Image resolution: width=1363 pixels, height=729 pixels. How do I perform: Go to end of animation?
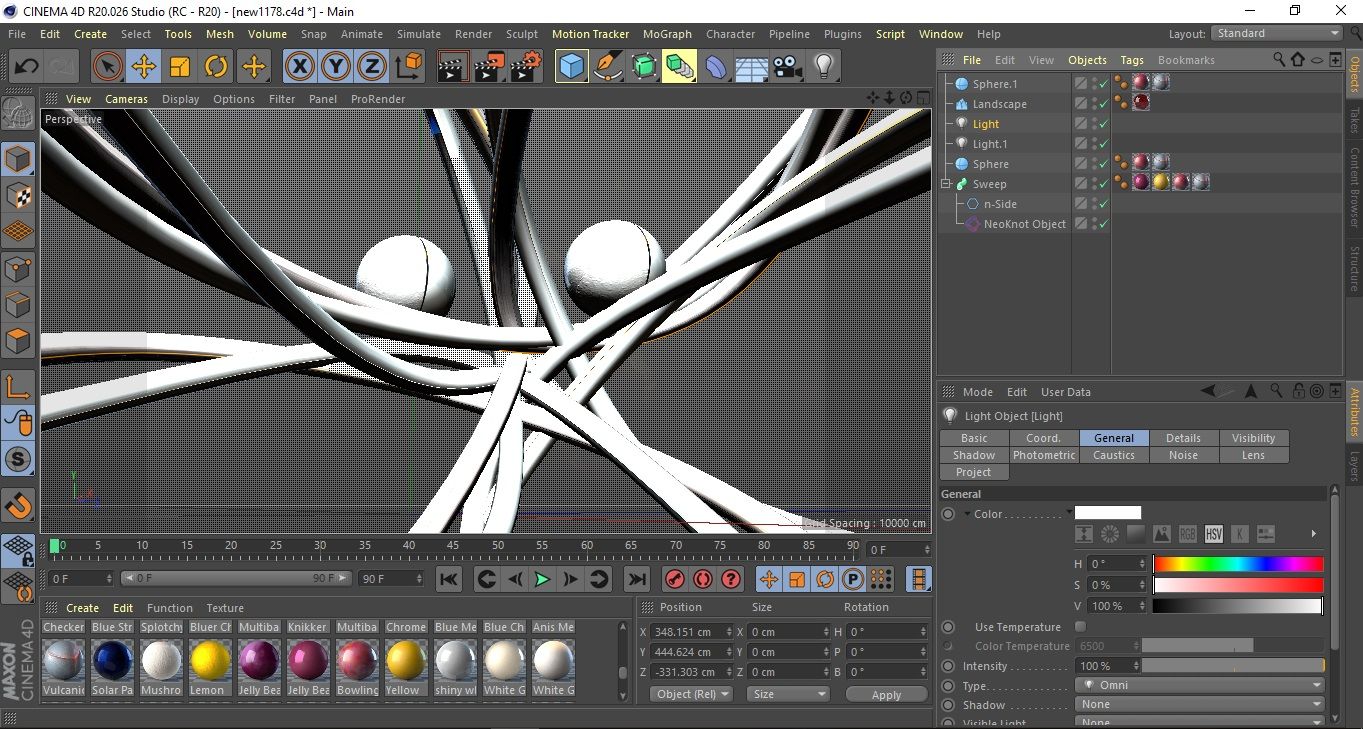click(636, 579)
